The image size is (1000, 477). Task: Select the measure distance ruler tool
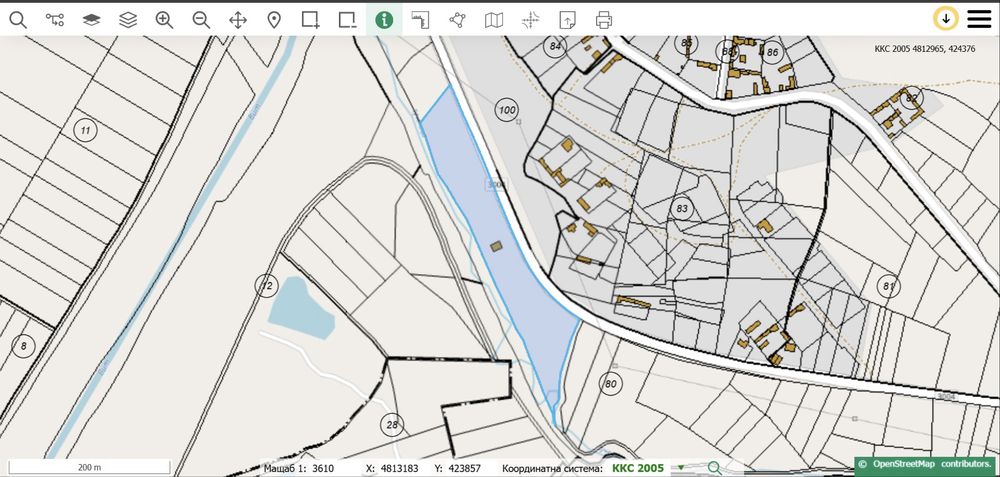coord(420,20)
